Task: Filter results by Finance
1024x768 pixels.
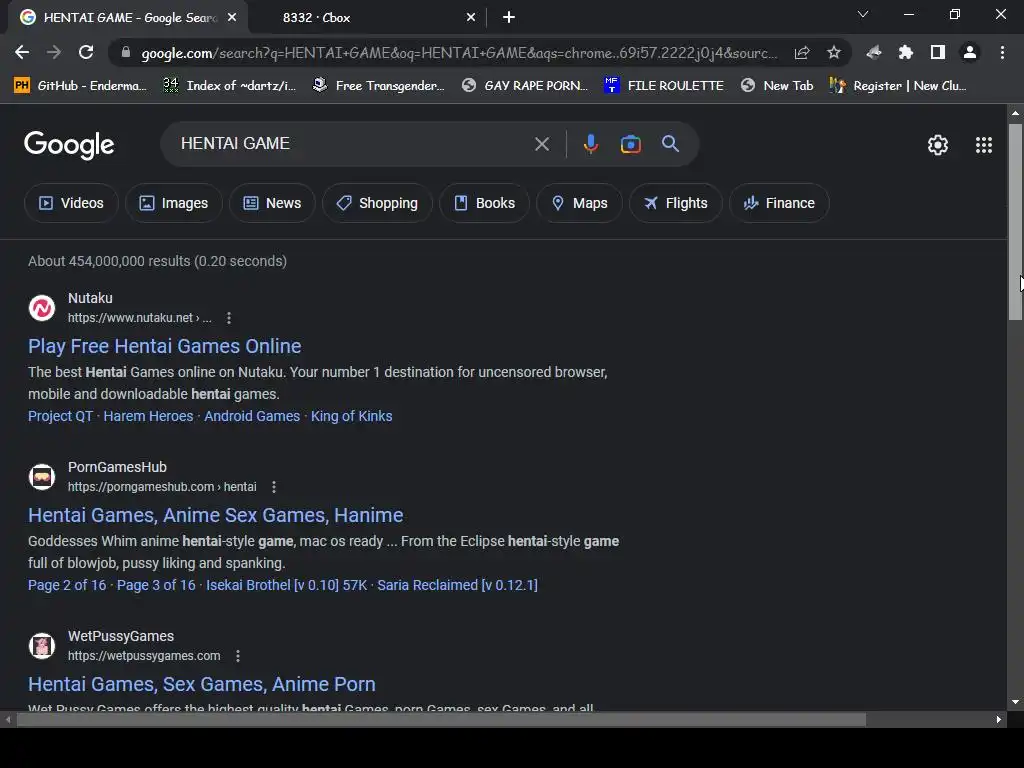Action: pos(779,203)
